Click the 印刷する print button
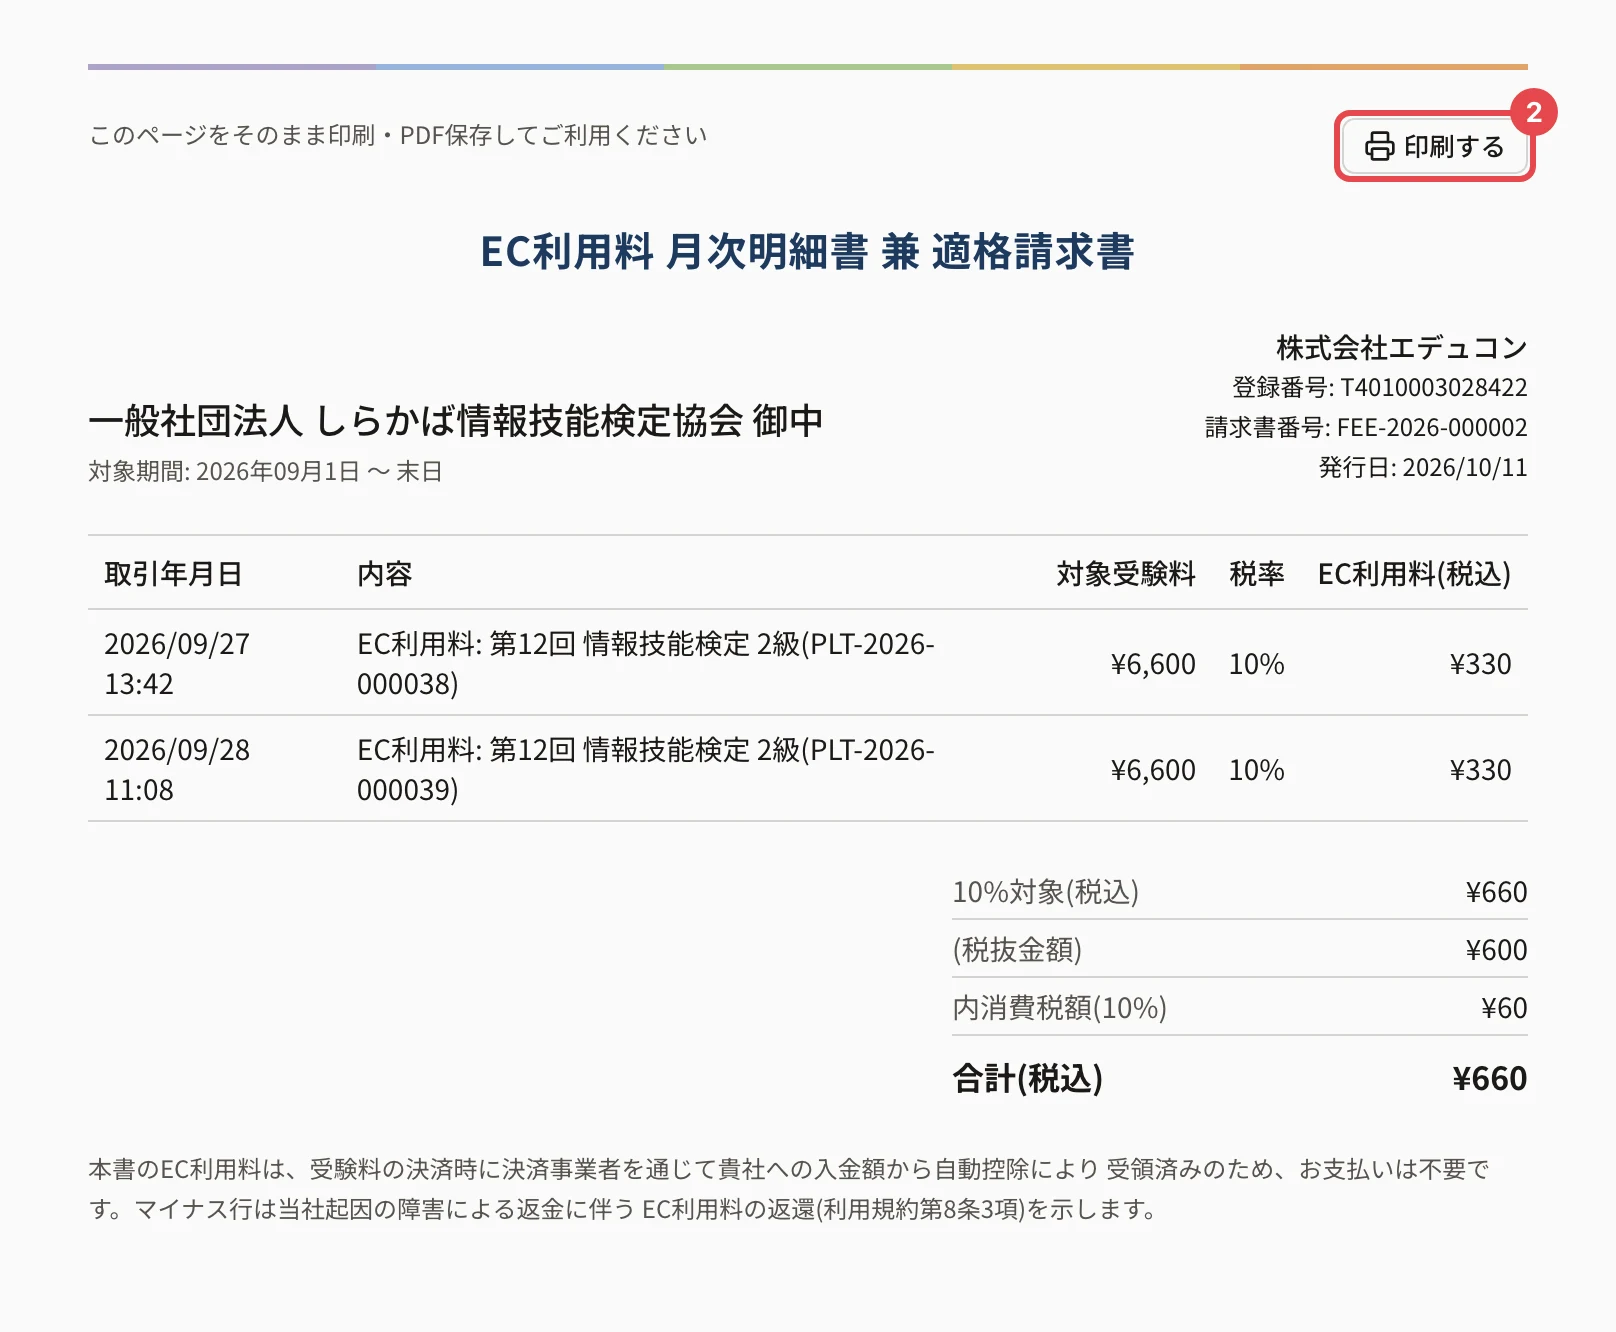The width and height of the screenshot is (1616, 1332). pos(1434,146)
